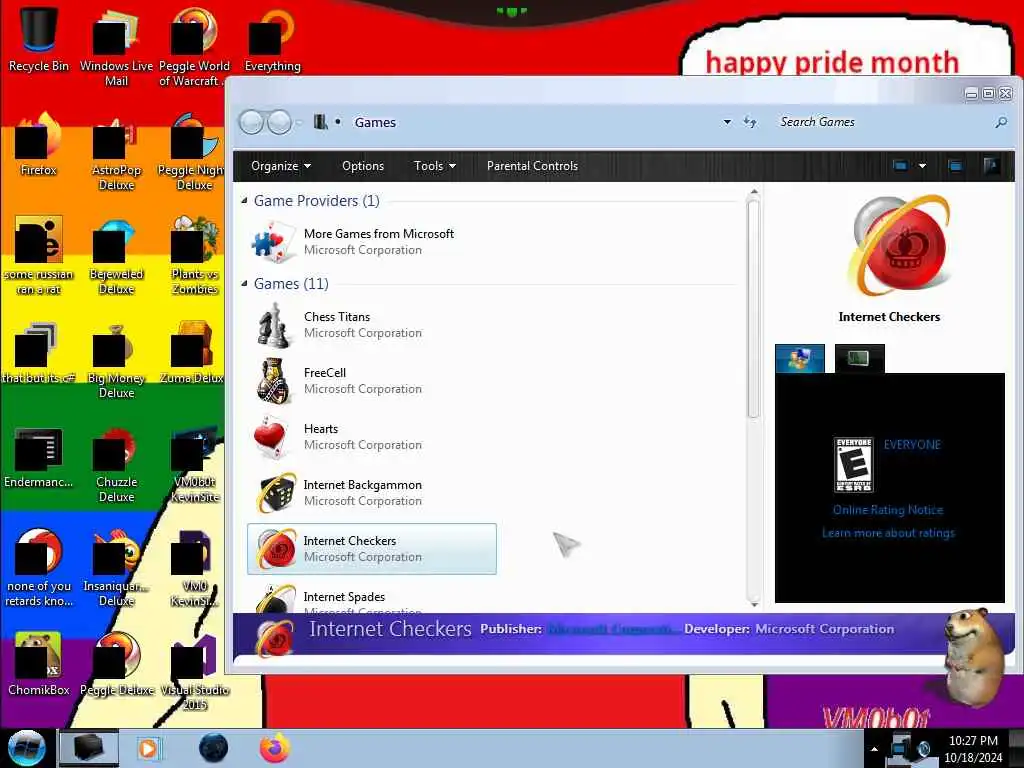Image resolution: width=1024 pixels, height=768 pixels.
Task: Open the recent pages dropdown arrow
Action: tap(299, 122)
